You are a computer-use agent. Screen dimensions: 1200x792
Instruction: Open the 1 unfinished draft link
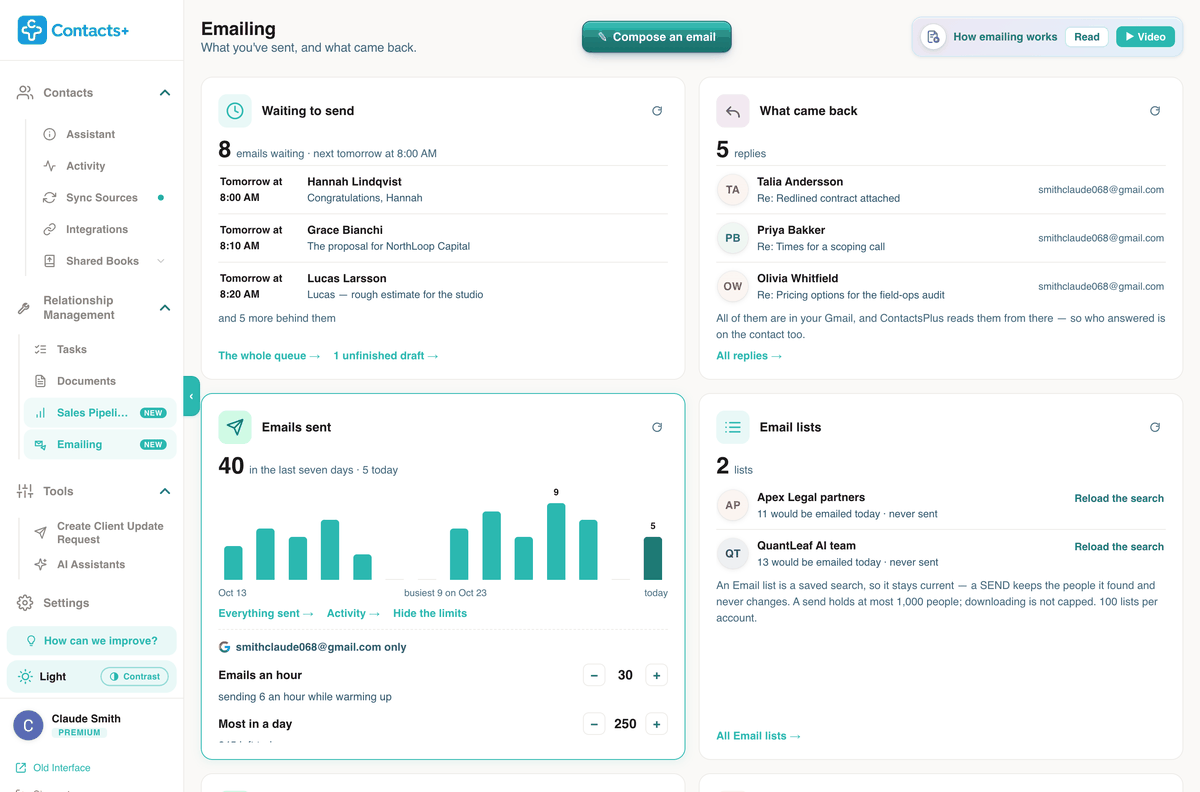(x=386, y=355)
